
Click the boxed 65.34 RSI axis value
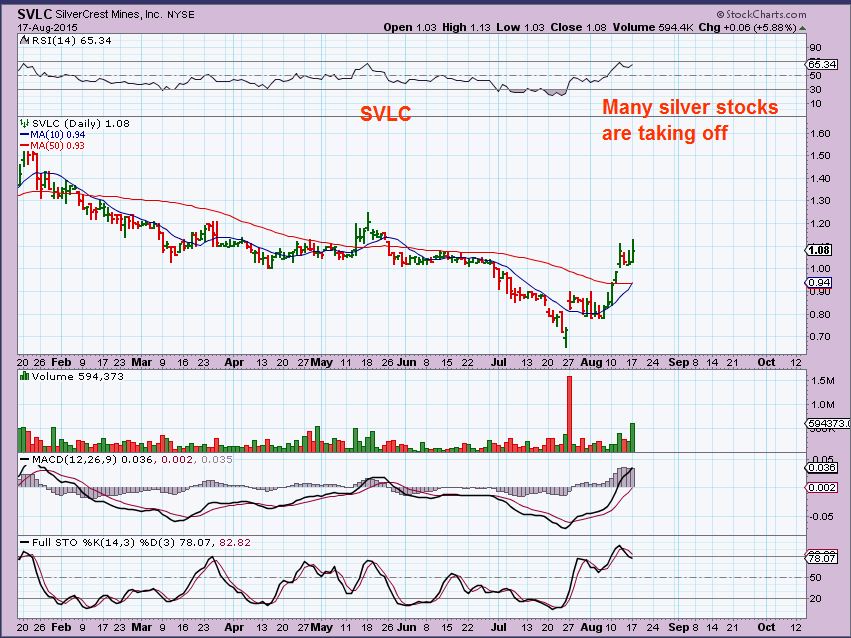(822, 64)
